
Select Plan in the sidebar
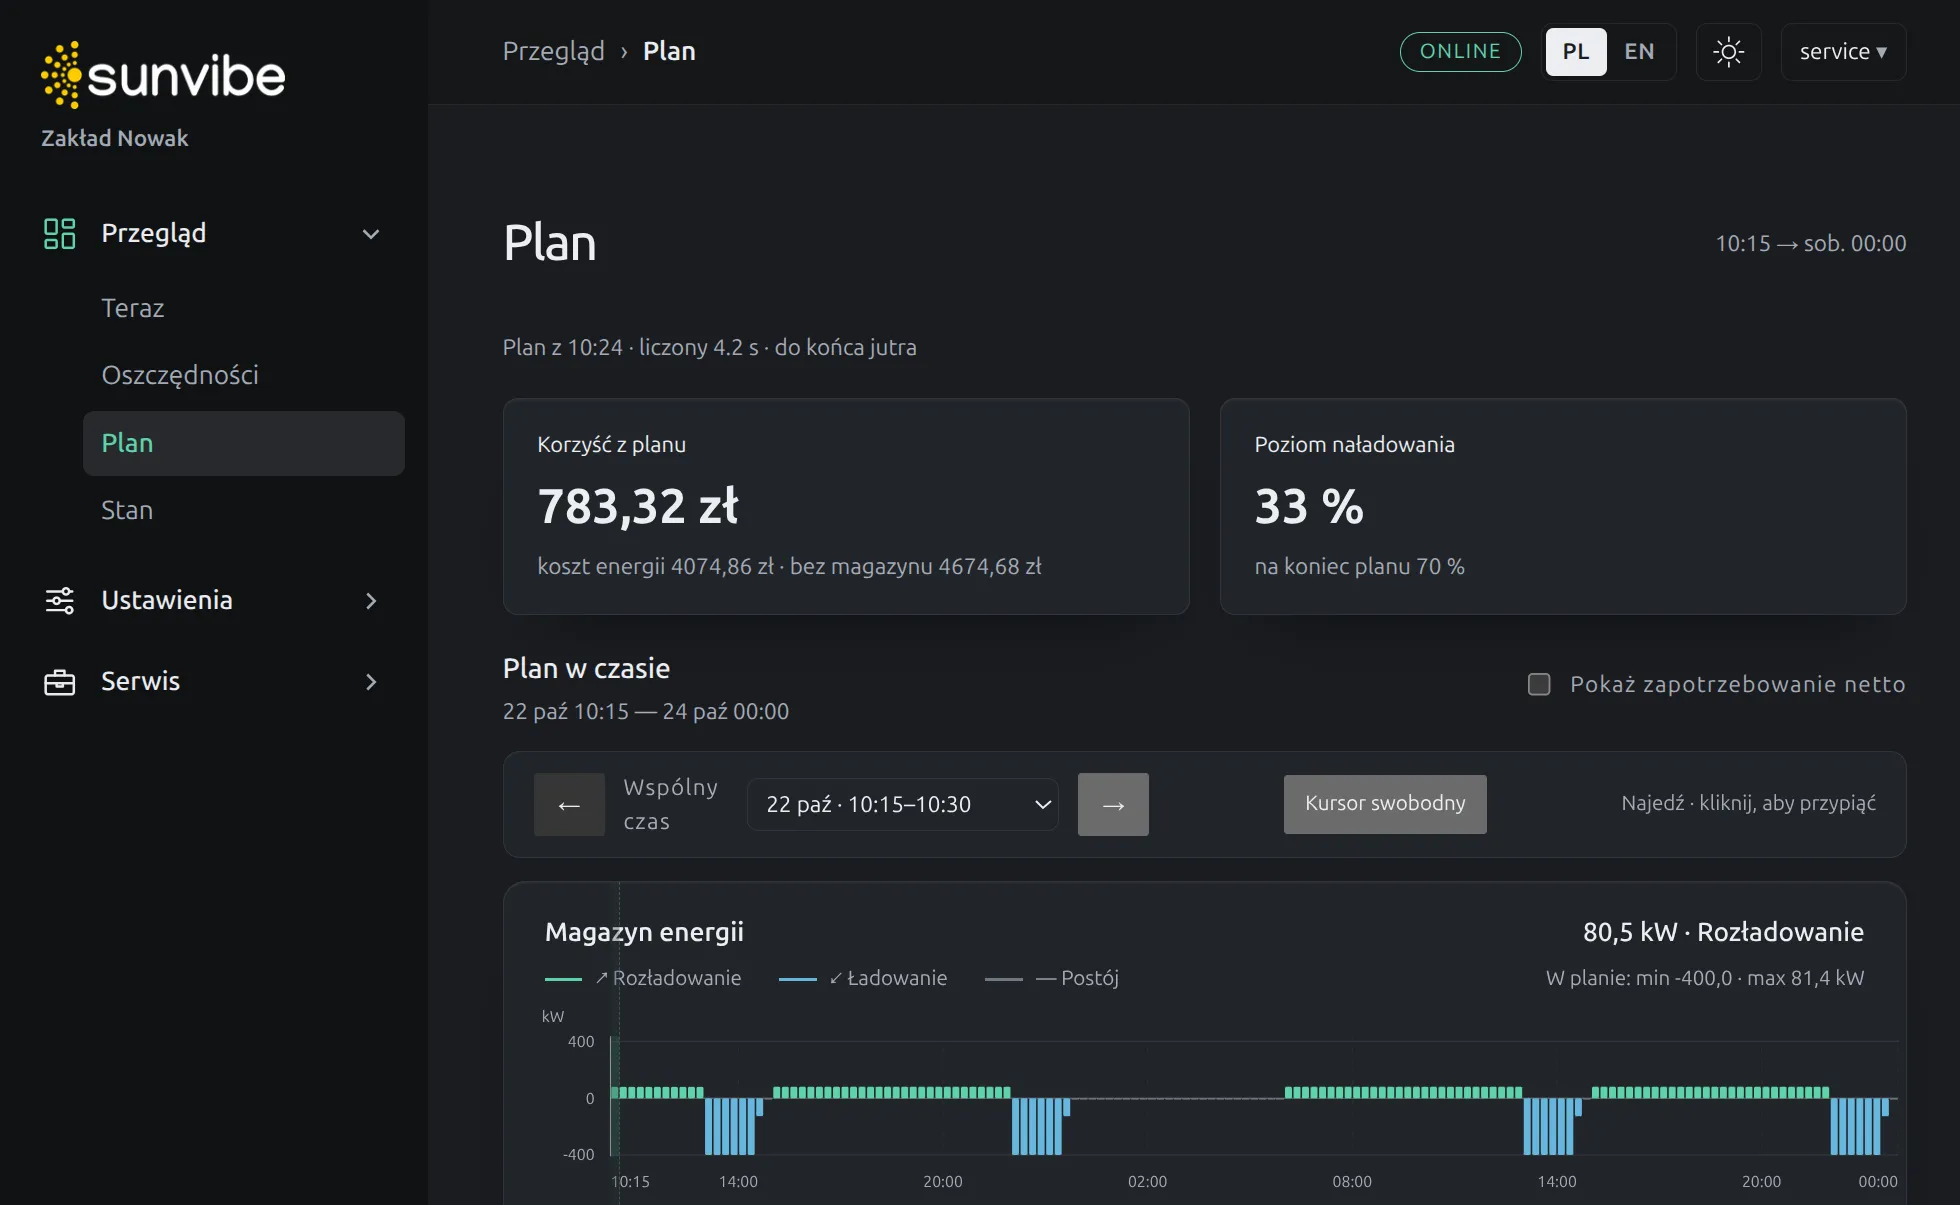[244, 443]
